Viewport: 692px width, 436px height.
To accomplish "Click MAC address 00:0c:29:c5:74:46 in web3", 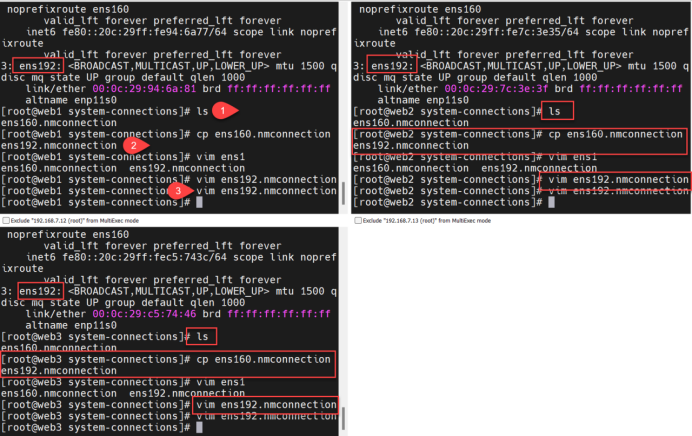I will [x=144, y=314].
